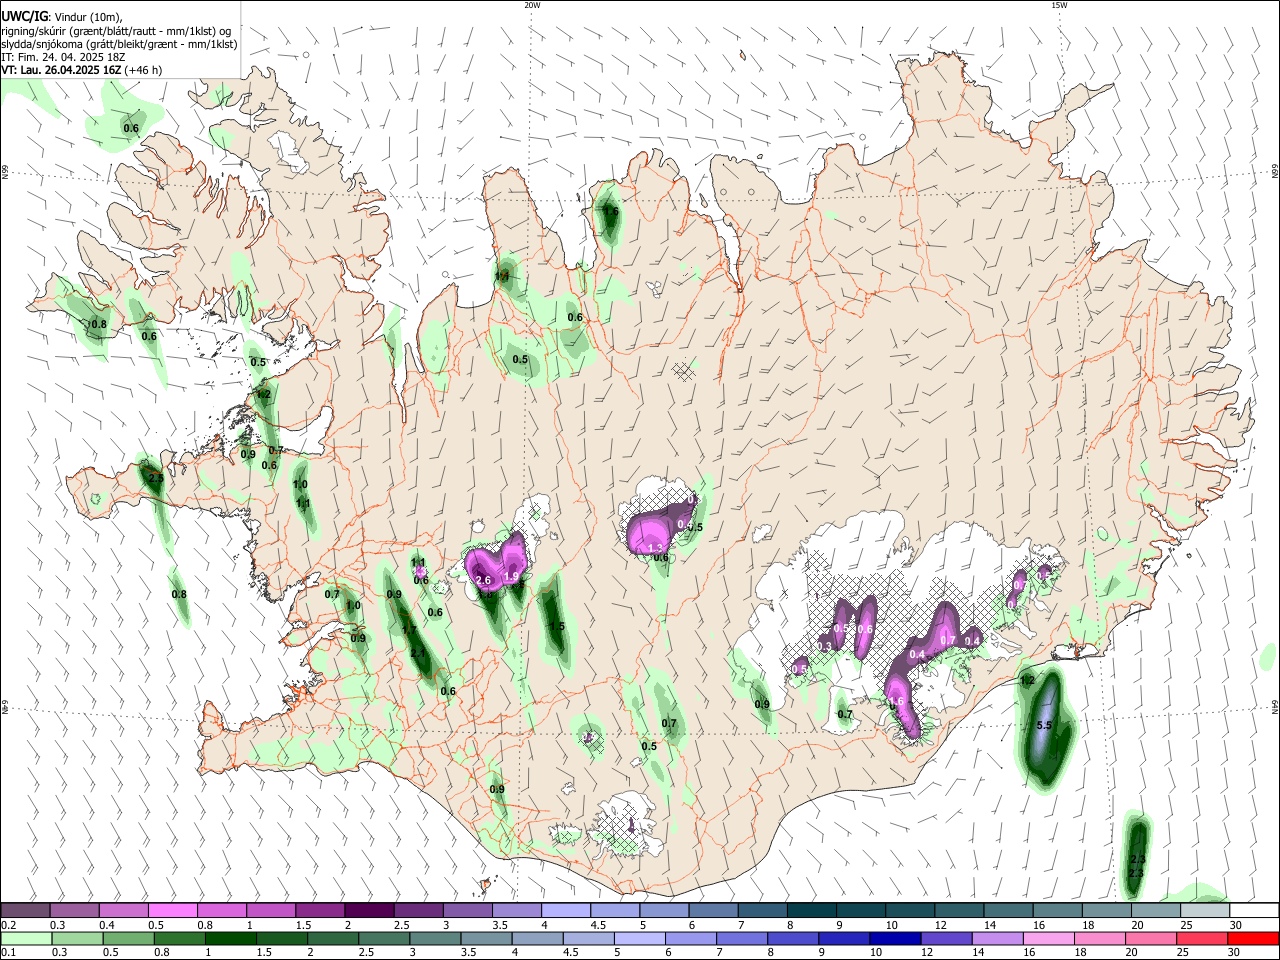Click the '5.5' rainfall value offshore southeast
Screen dimensions: 1280x960
click(1045, 725)
